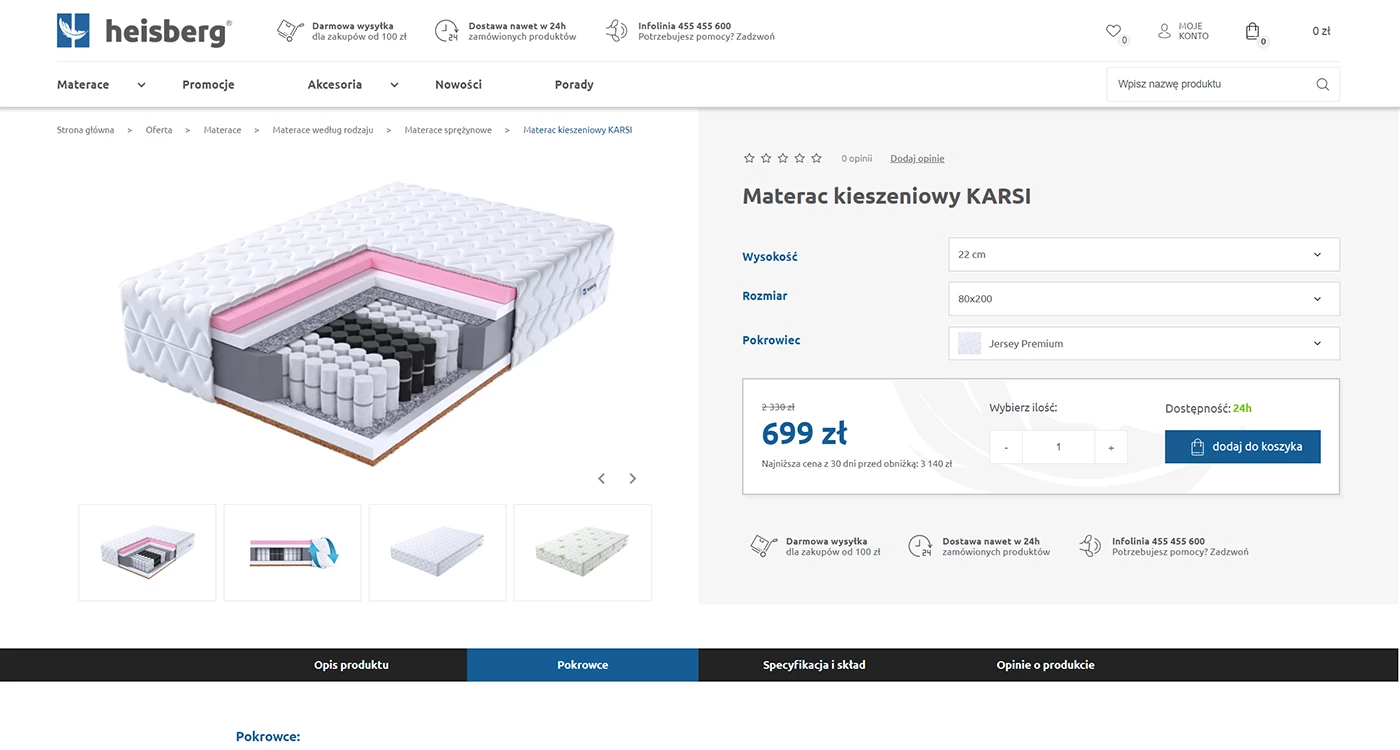The height and width of the screenshot is (750, 1400).
Task: Go to Oferta breadcrumb
Action: tap(159, 130)
